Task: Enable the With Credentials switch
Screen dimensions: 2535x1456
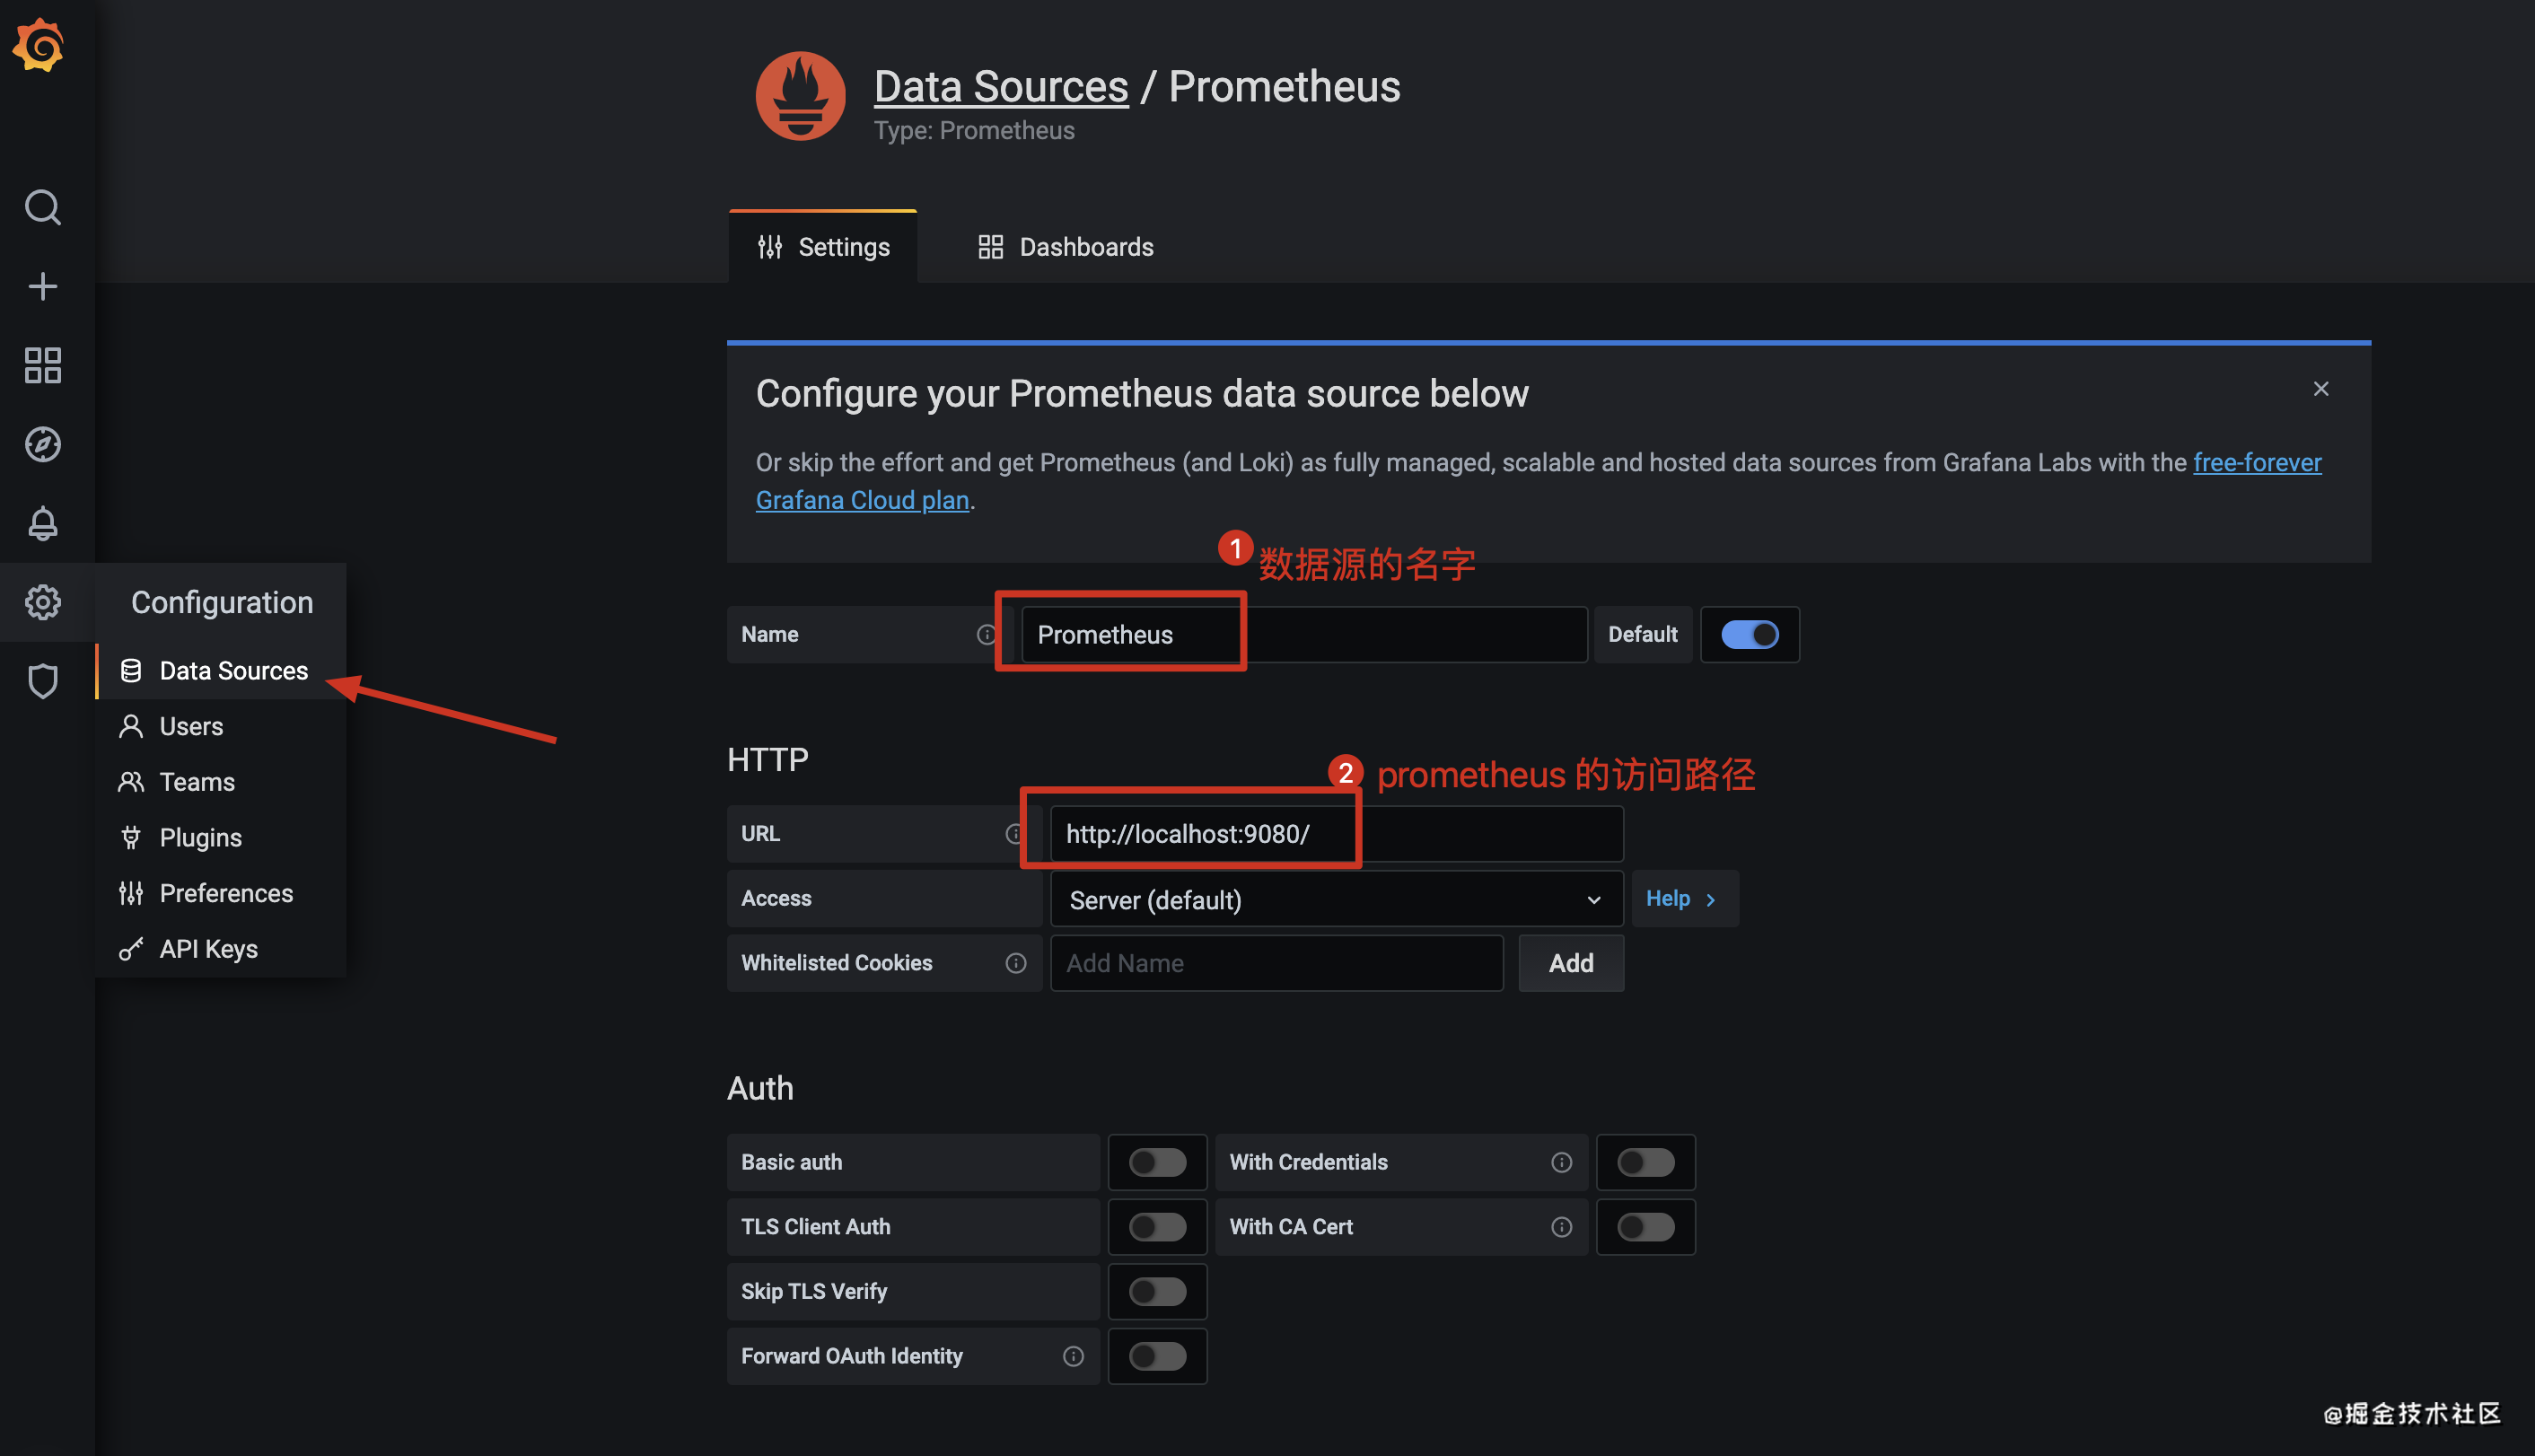Action: [1645, 1162]
